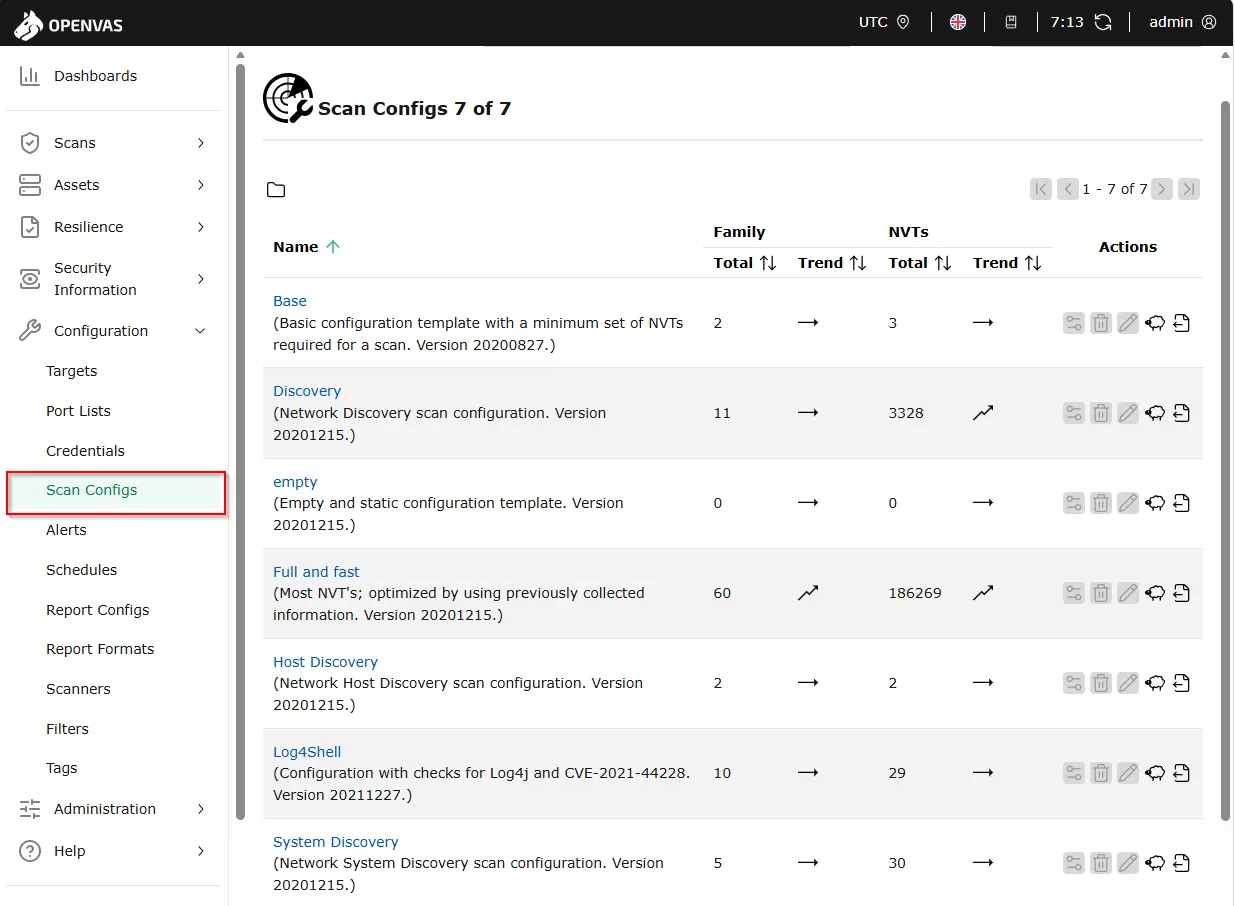Open the empty scan config link
1235x906 pixels.
point(295,482)
